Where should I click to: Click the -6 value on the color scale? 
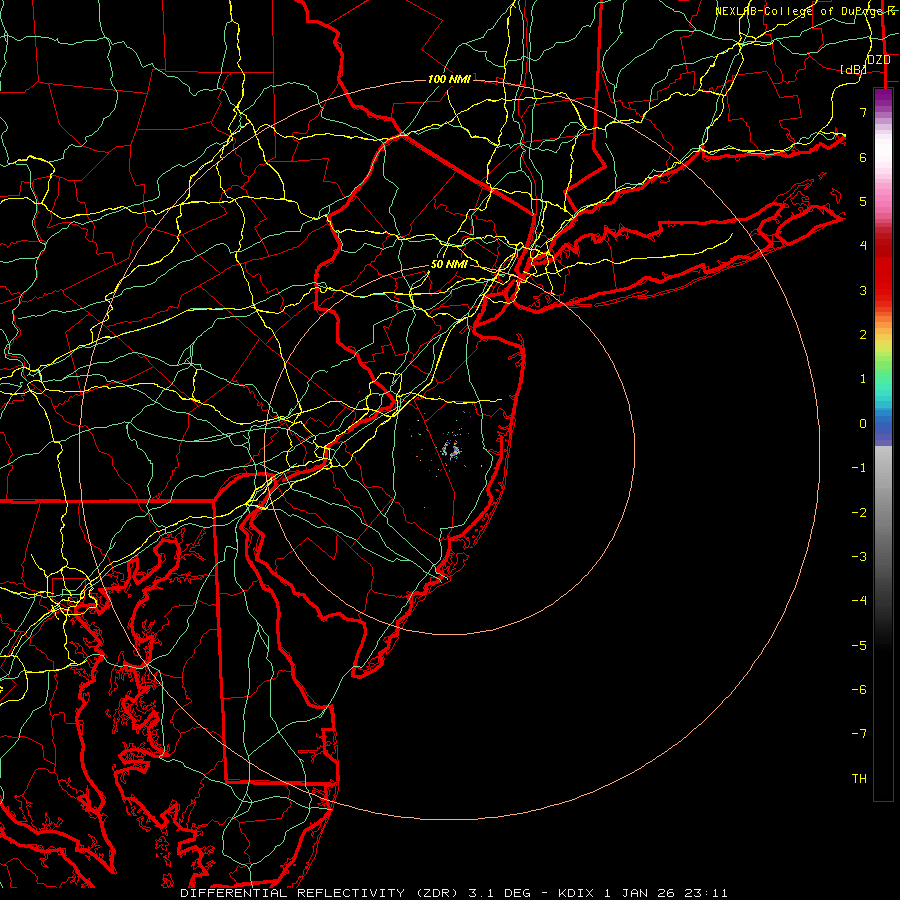point(859,690)
